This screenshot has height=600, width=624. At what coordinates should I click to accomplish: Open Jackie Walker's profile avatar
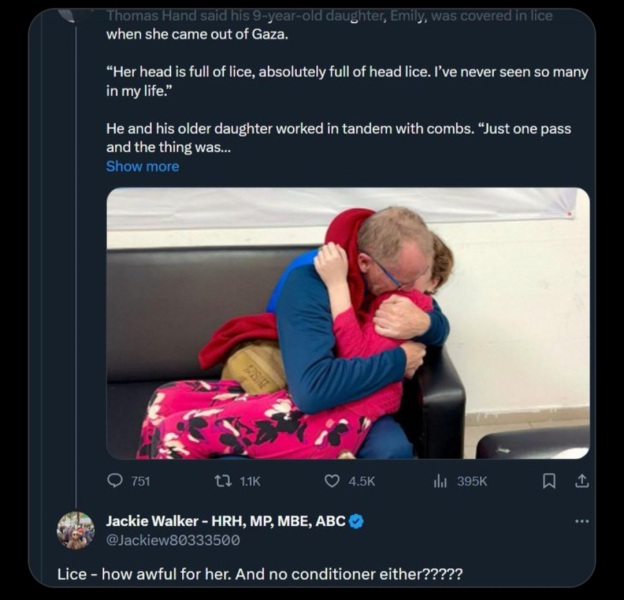click(76, 530)
